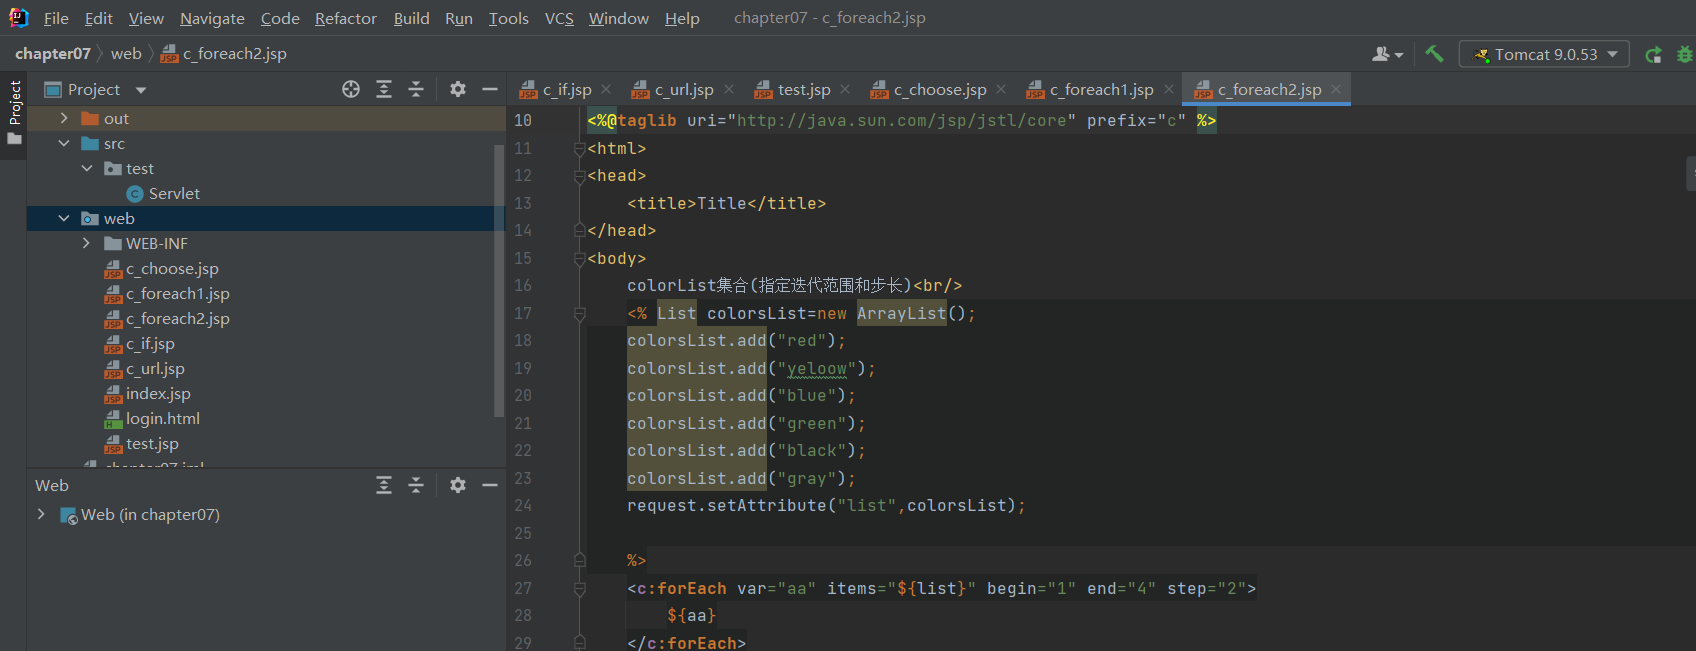Click web in the breadcrumb bar
Screen dimensions: 1696x651
pyautogui.click(x=126, y=54)
